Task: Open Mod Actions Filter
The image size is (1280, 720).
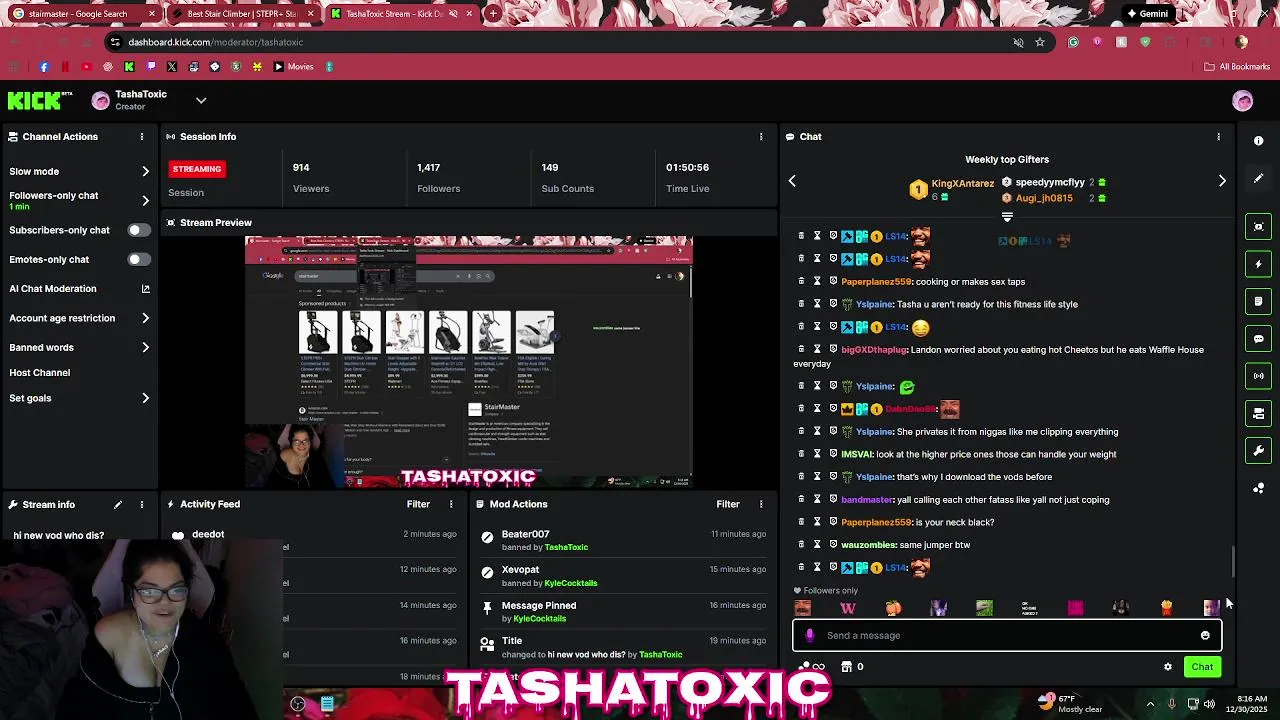Action: [728, 504]
